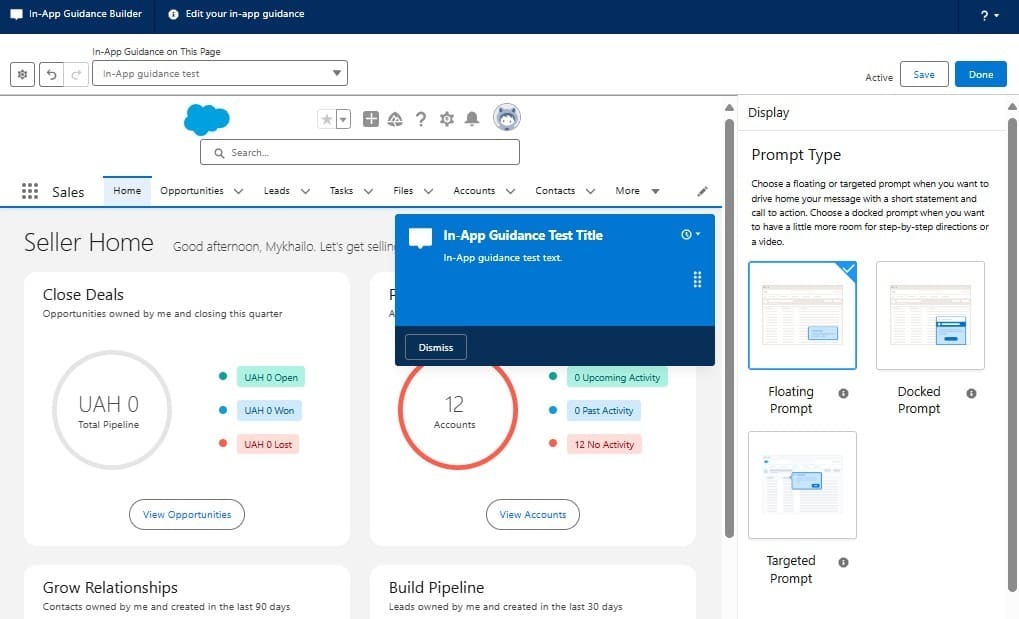The height and width of the screenshot is (619, 1019).
Task: Open the App Launcher dots grid
Action: coord(30,191)
